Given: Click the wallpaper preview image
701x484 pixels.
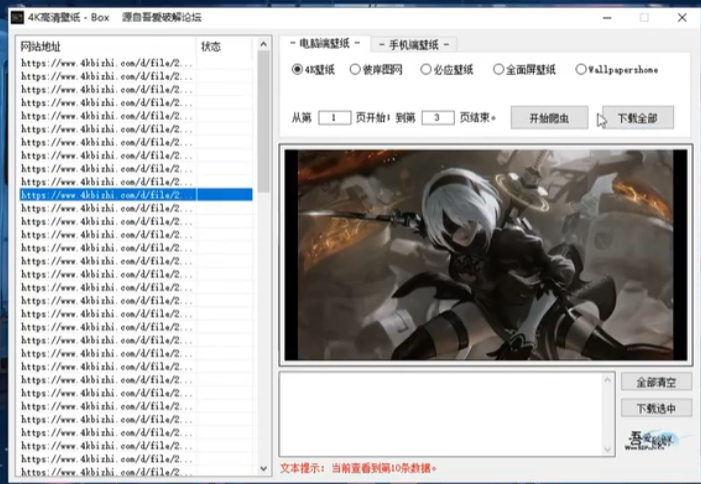Looking at the screenshot, I should pos(486,255).
